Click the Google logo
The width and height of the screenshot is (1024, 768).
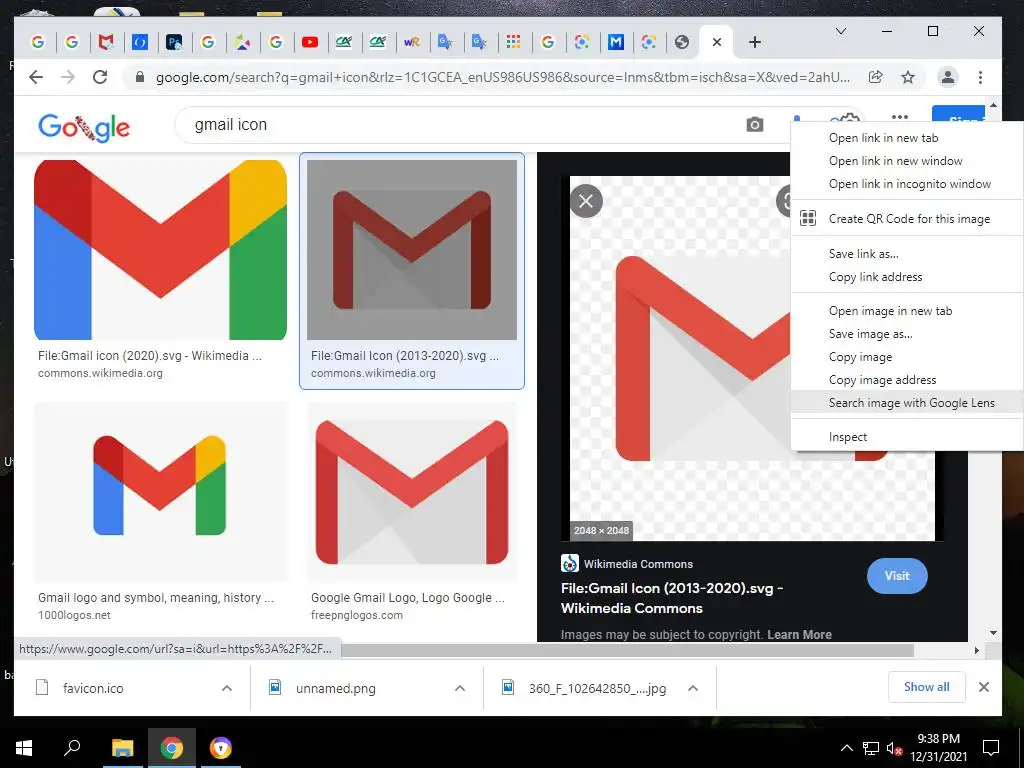click(84, 127)
